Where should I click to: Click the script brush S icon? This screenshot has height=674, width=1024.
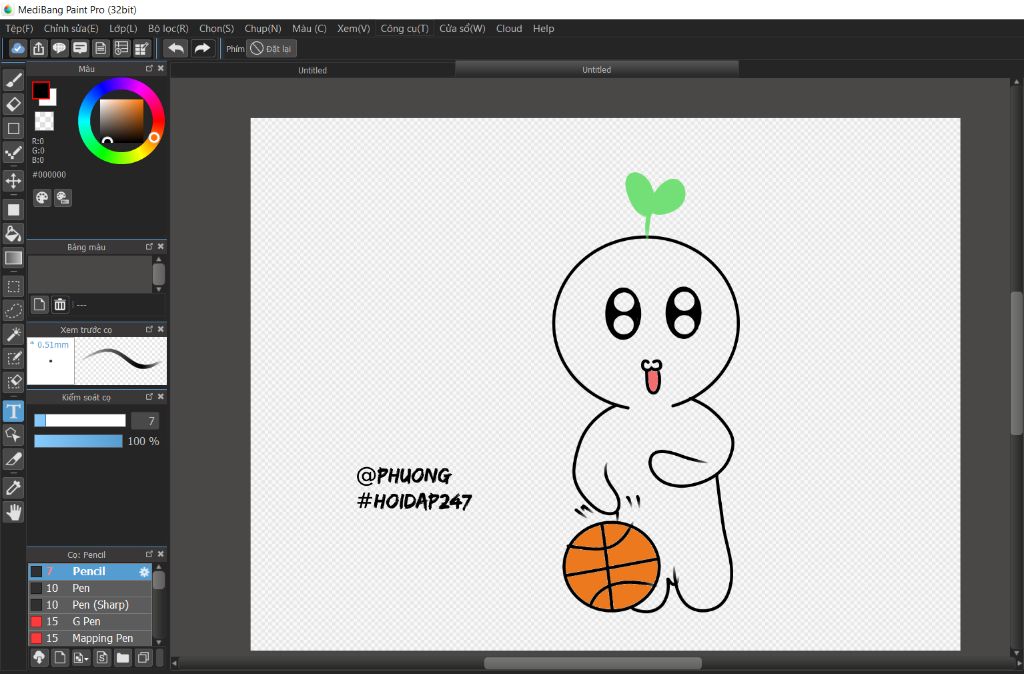tap(102, 657)
